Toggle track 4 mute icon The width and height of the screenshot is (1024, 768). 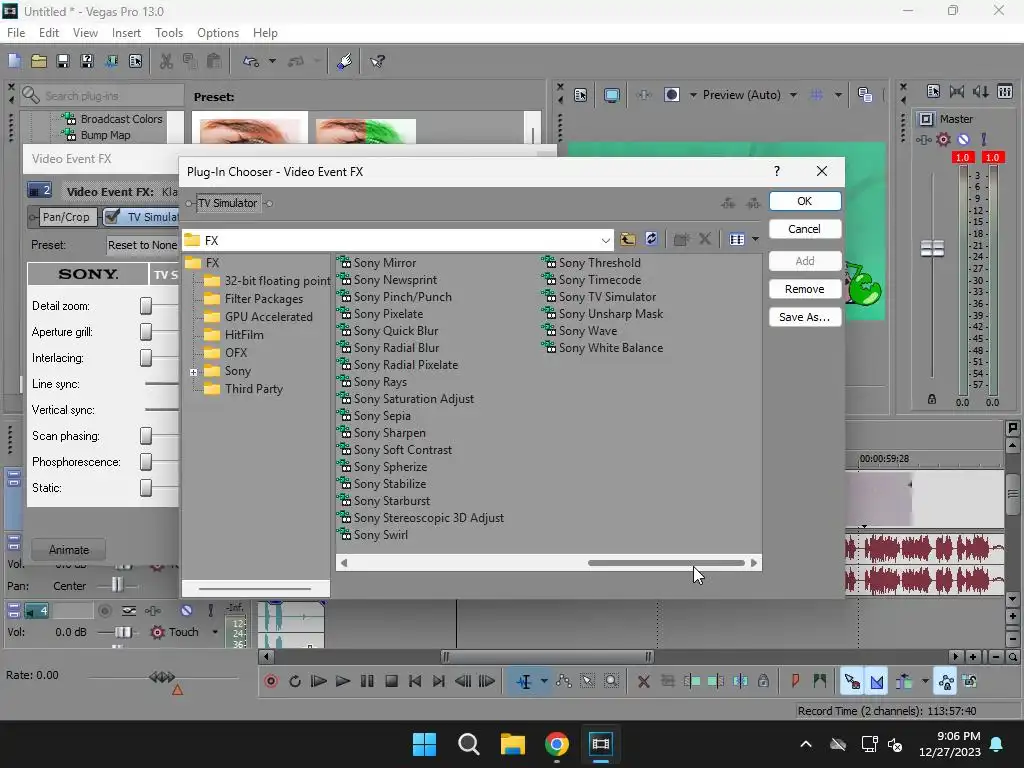(x=187, y=611)
